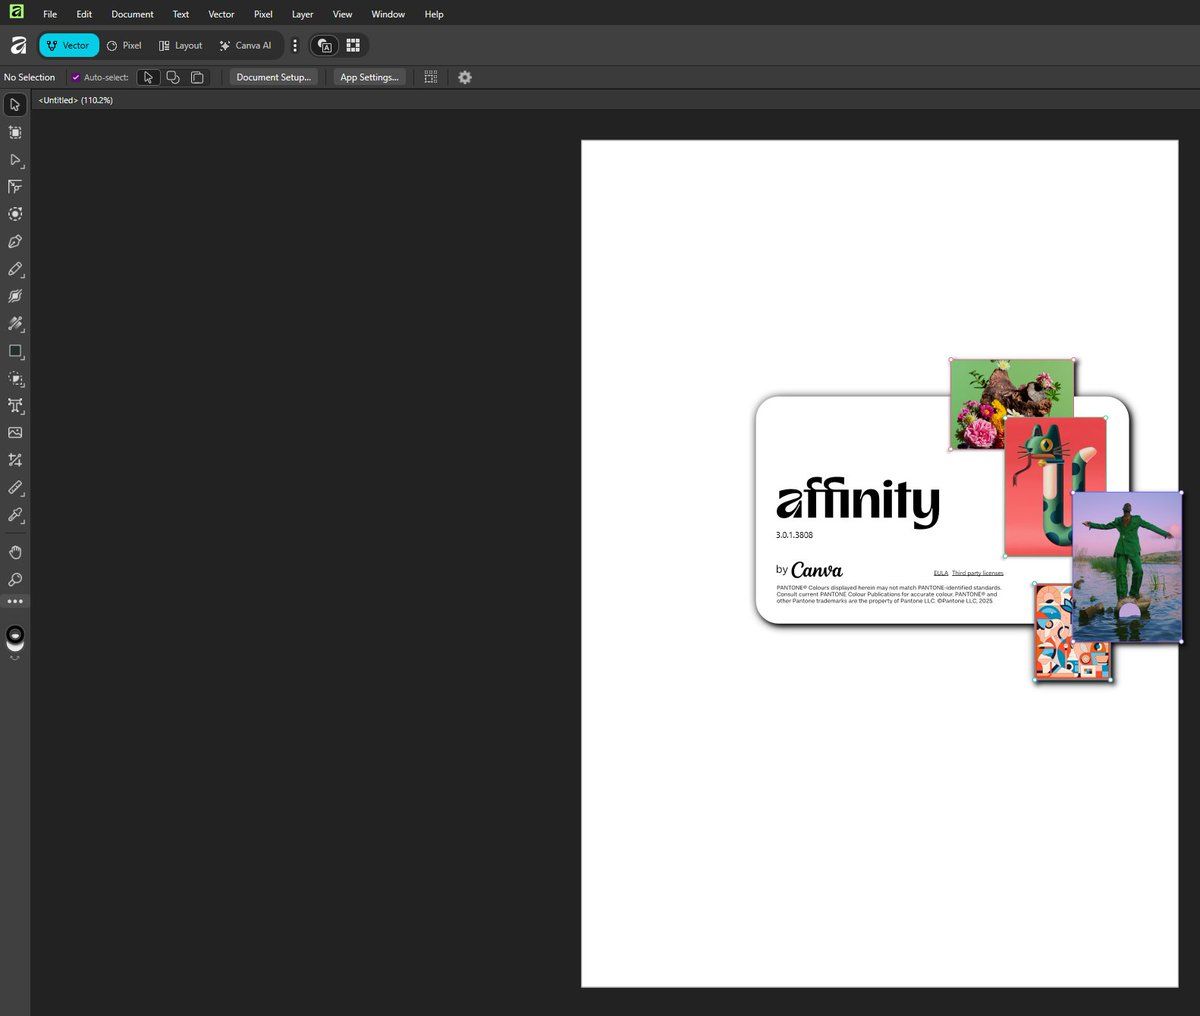This screenshot has height=1016, width=1200.
Task: Open the Document menu
Action: coord(132,14)
